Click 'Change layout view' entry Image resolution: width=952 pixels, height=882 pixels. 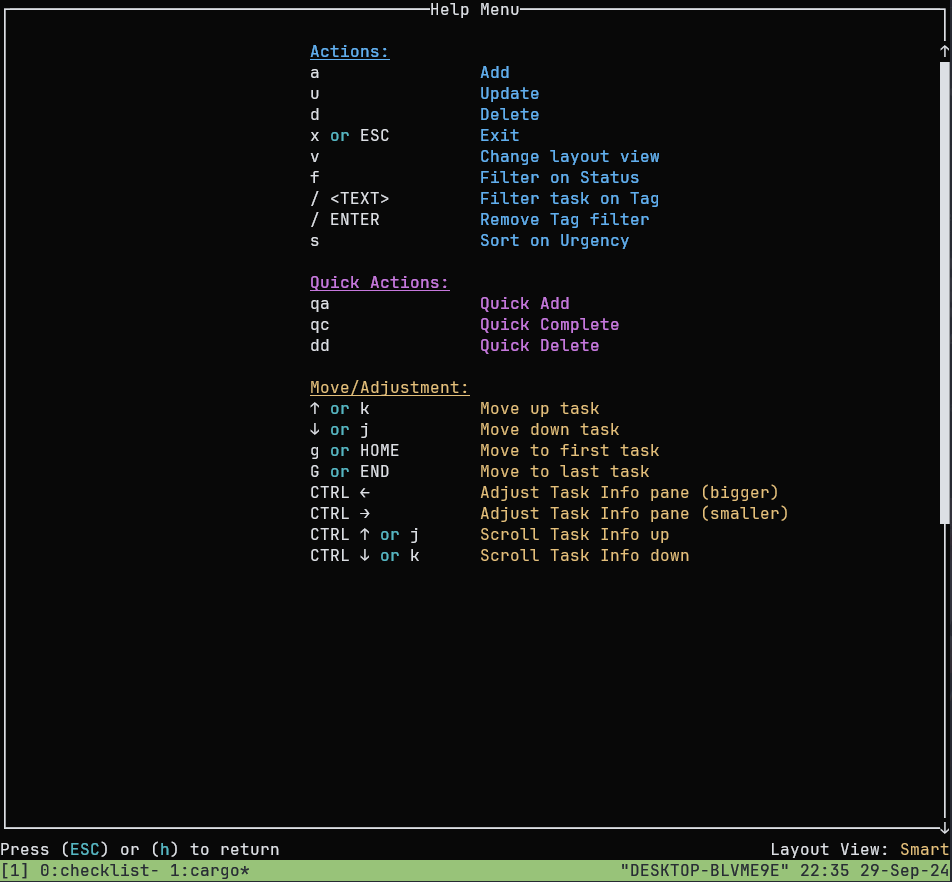pos(569,156)
